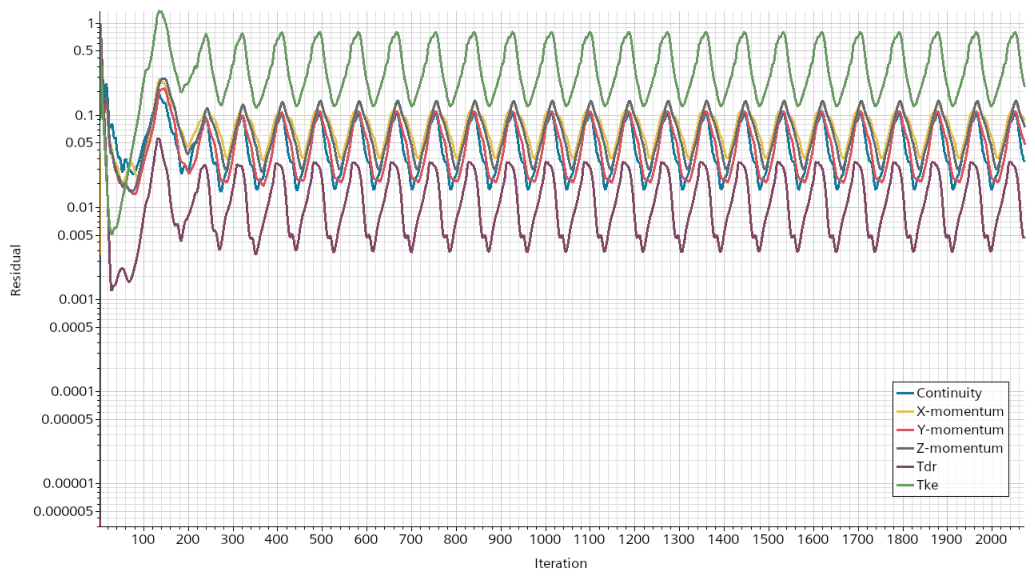Select the Z-momentum legend label
The image size is (1035, 577).
click(x=960, y=448)
